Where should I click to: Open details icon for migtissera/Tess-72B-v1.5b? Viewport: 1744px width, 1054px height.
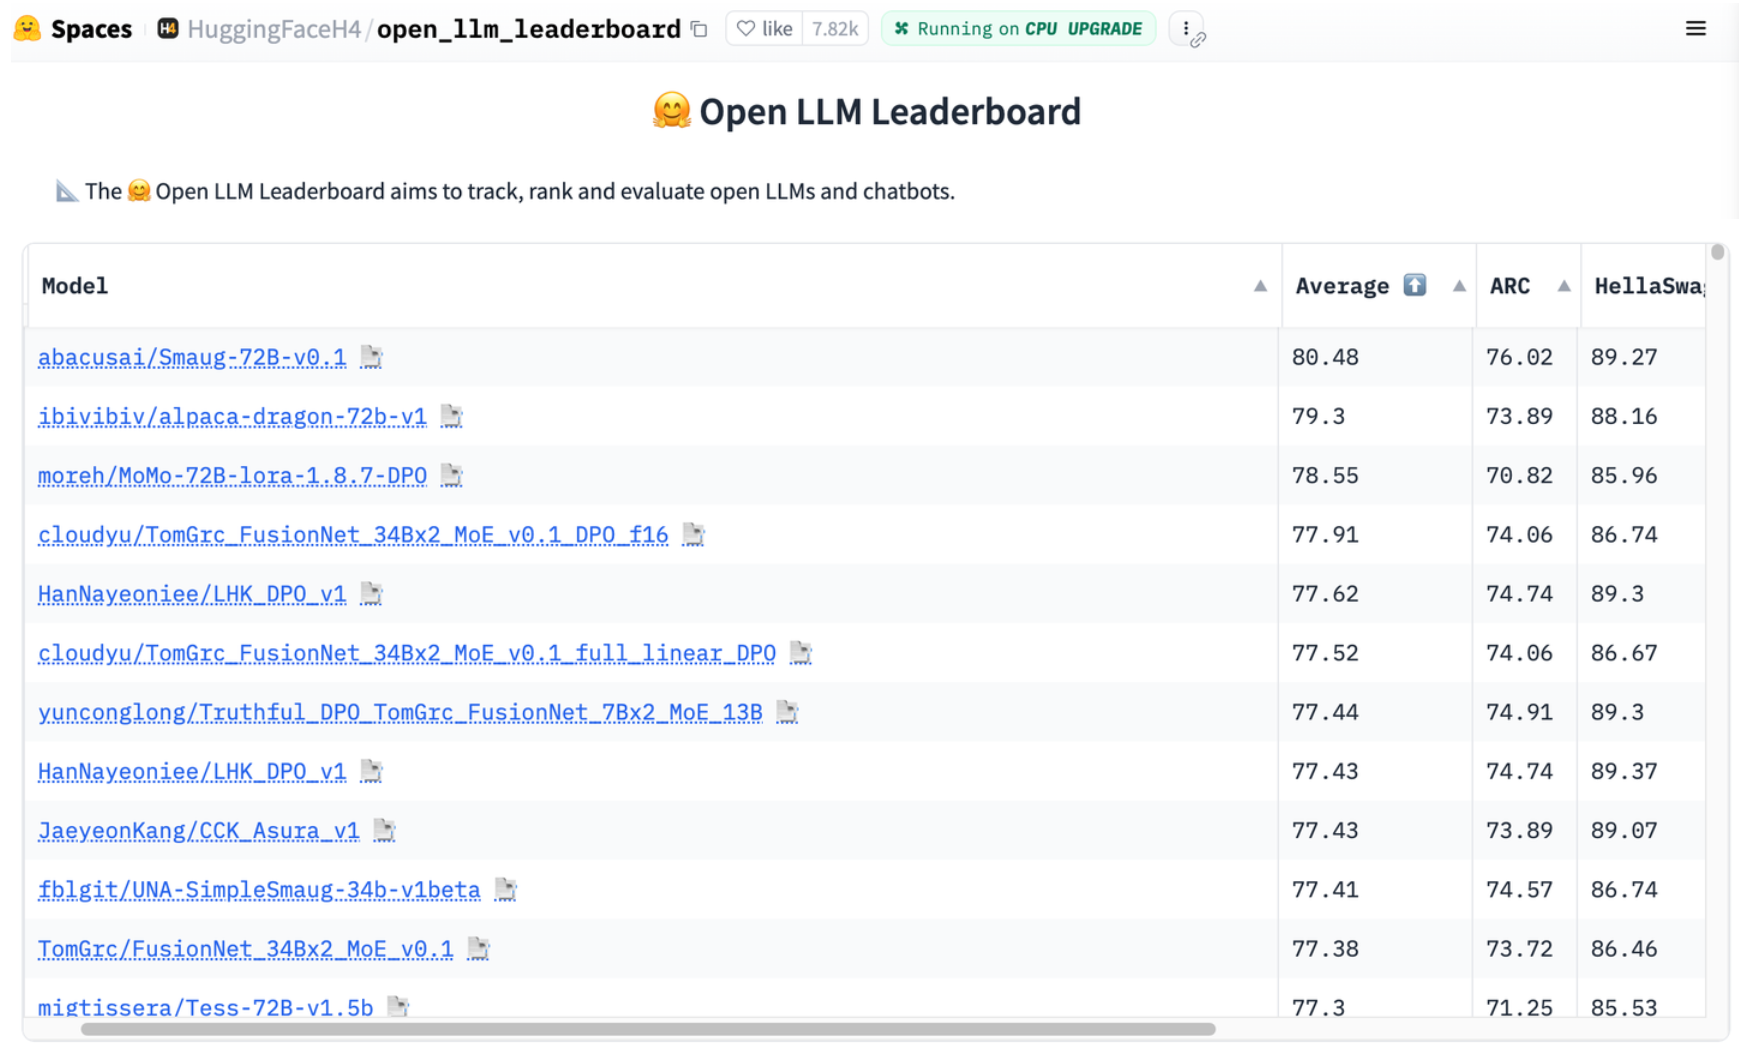398,1006
